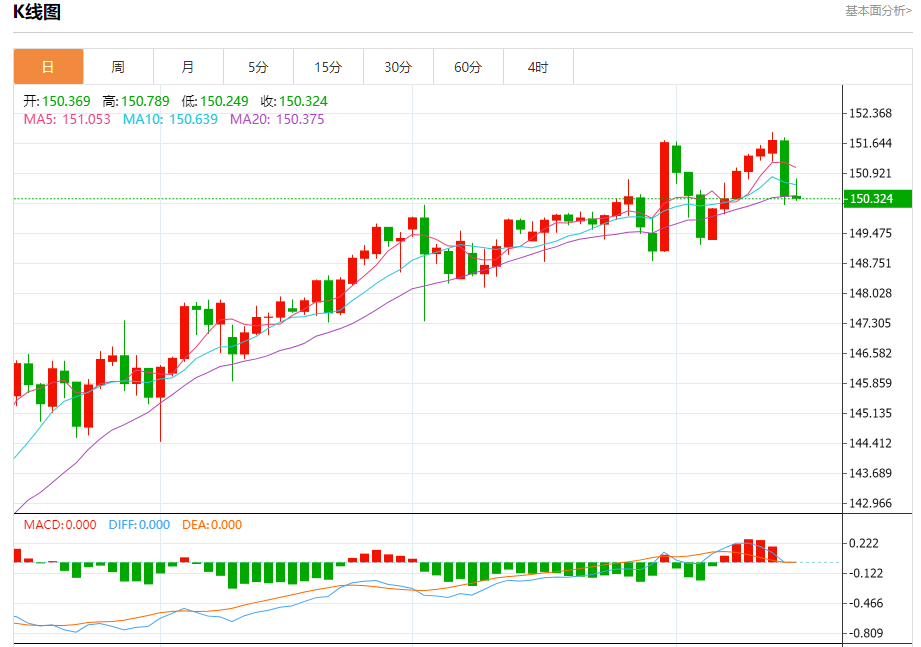Screen dimensions: 921x647
Task: Select the 60分 interval tab
Action: point(468,67)
